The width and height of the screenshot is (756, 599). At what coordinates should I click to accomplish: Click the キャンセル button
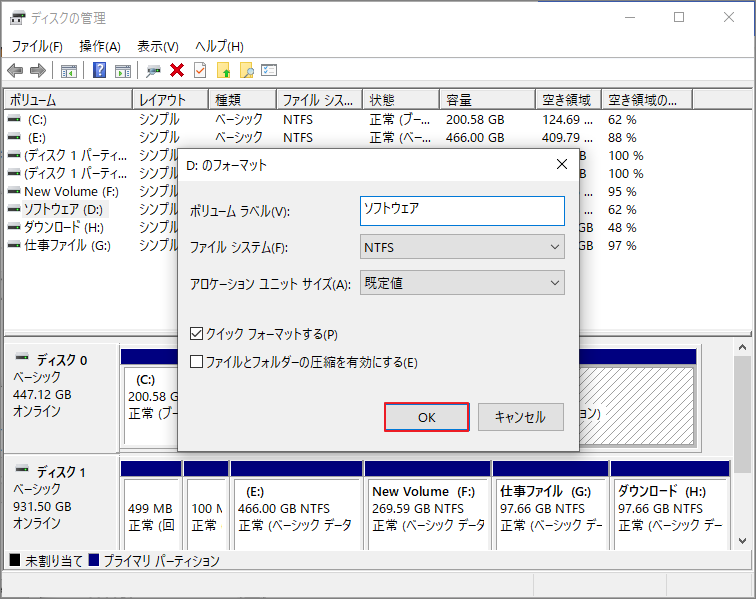[521, 417]
